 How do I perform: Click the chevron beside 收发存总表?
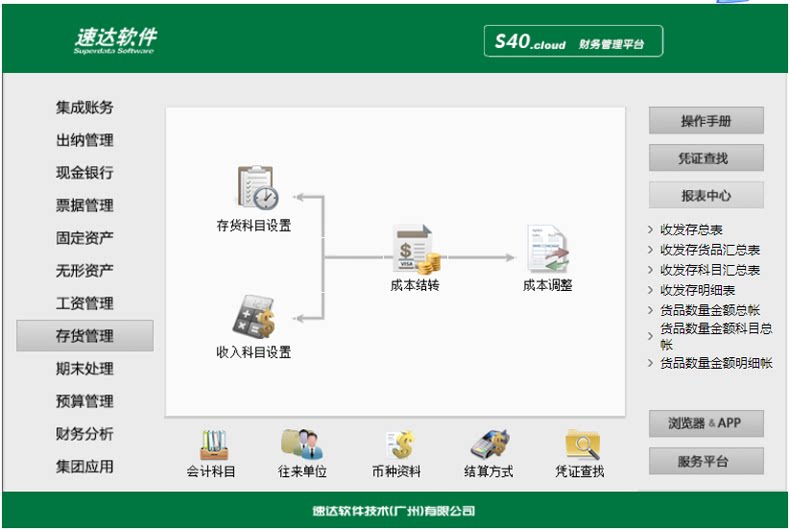click(x=650, y=230)
